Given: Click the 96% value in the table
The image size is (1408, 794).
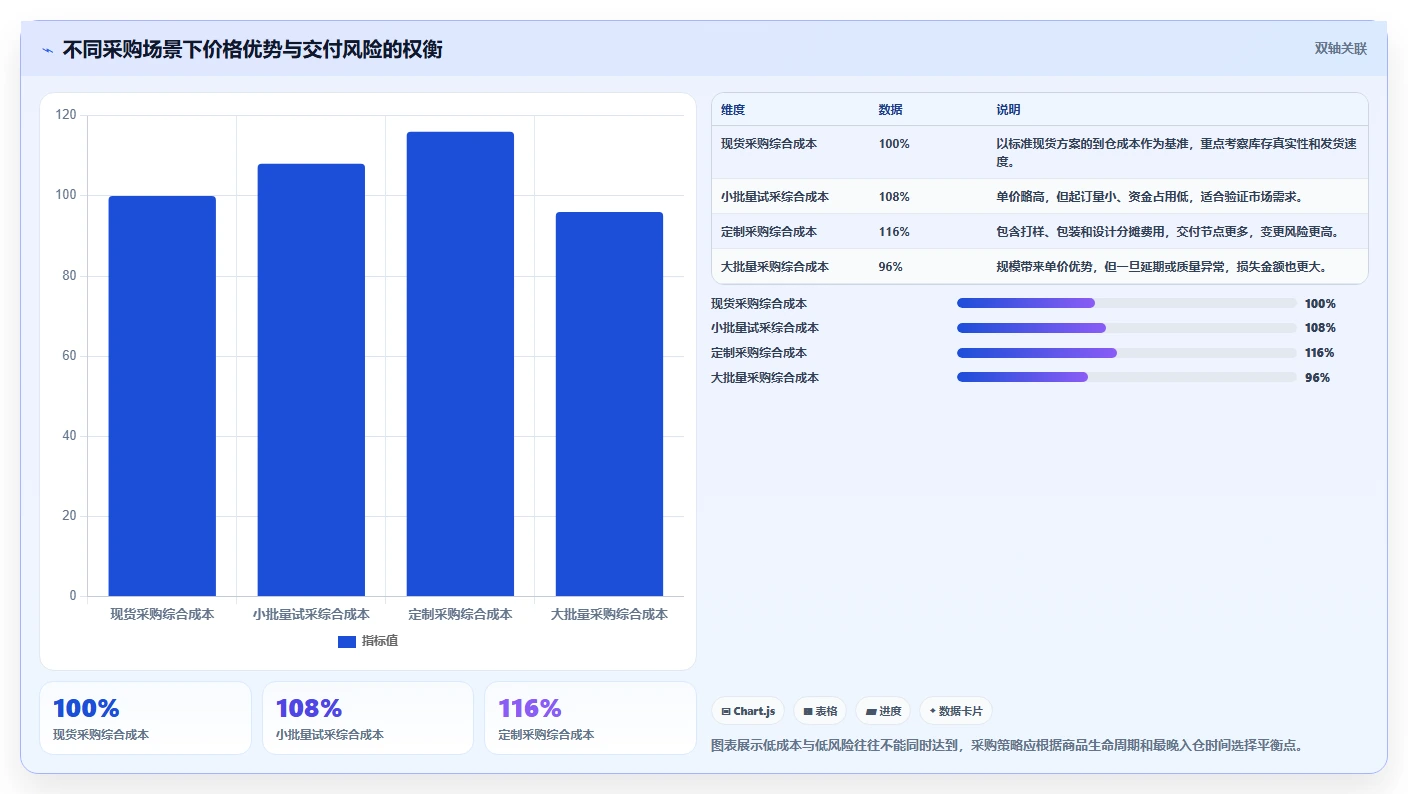Looking at the screenshot, I should click(891, 267).
